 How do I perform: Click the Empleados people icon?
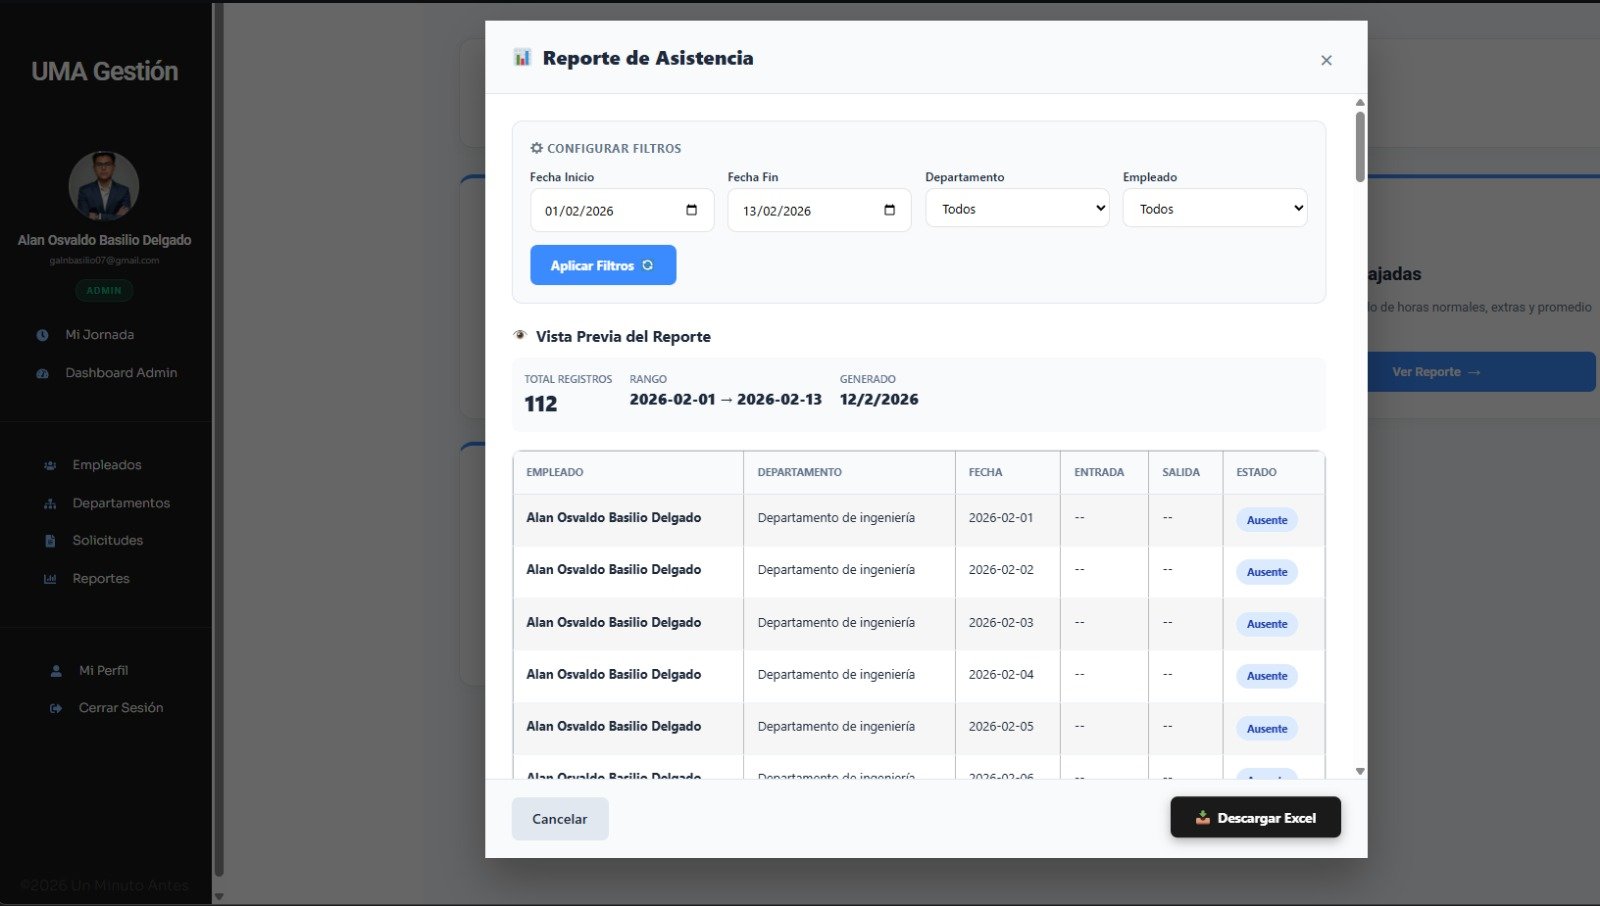[x=50, y=465]
